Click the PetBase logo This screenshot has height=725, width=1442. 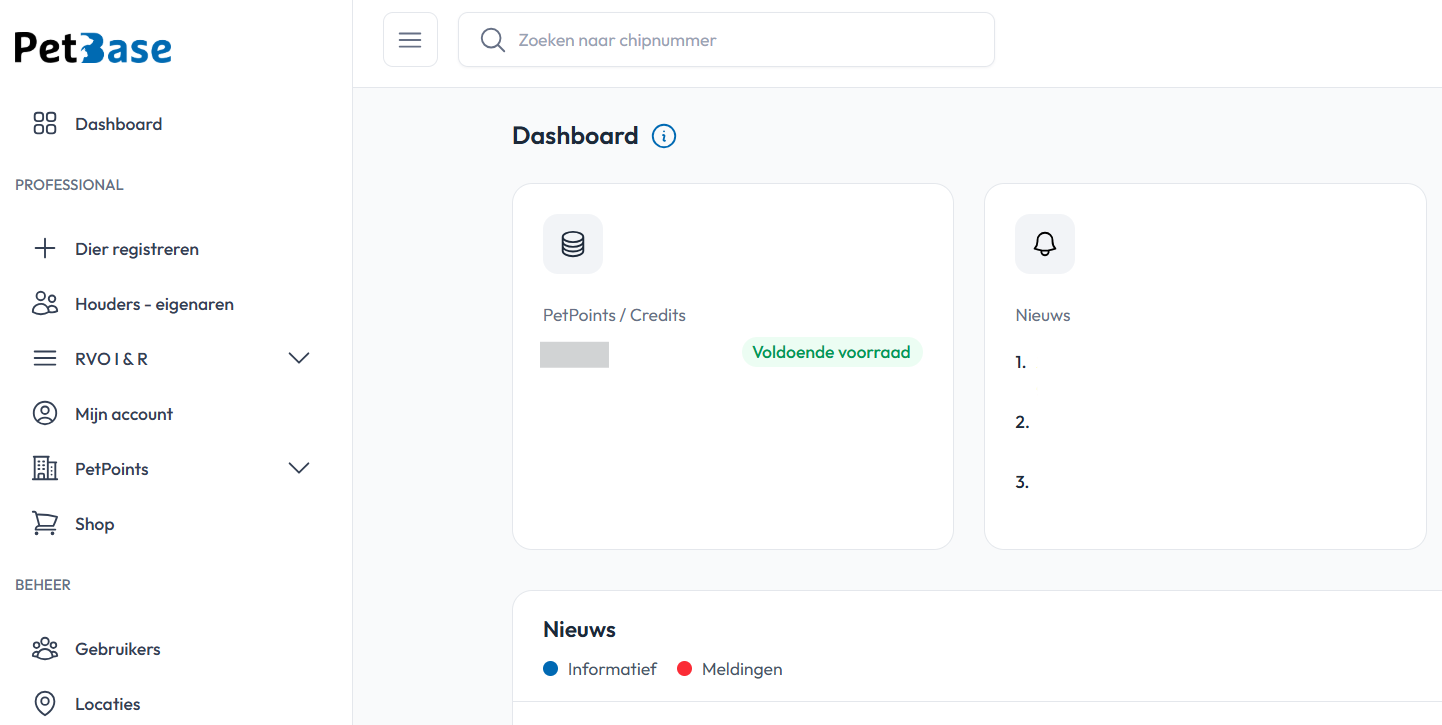(93, 48)
